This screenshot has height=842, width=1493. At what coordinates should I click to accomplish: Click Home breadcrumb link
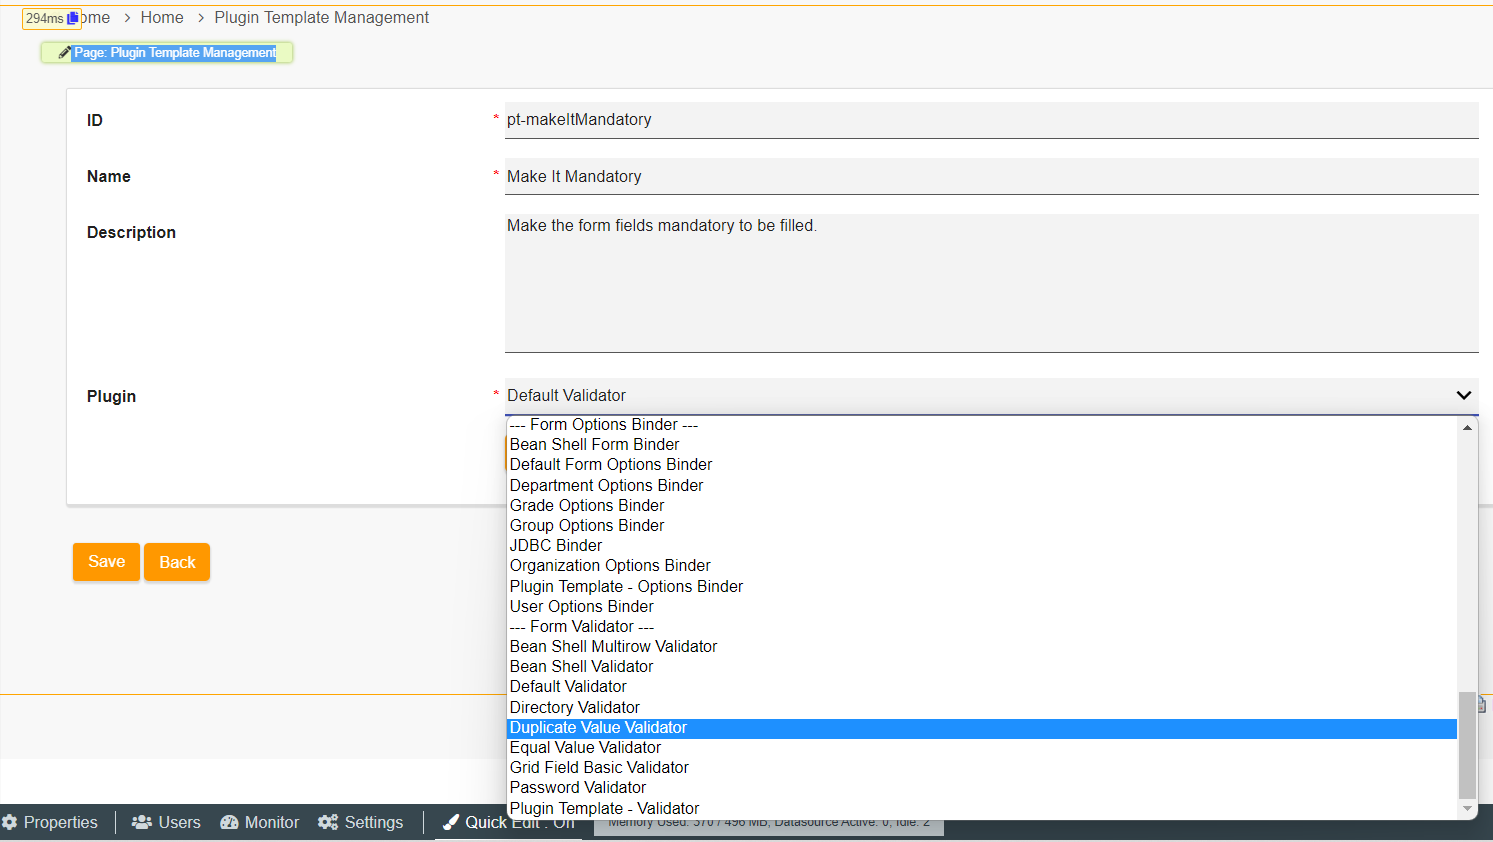click(x=162, y=18)
